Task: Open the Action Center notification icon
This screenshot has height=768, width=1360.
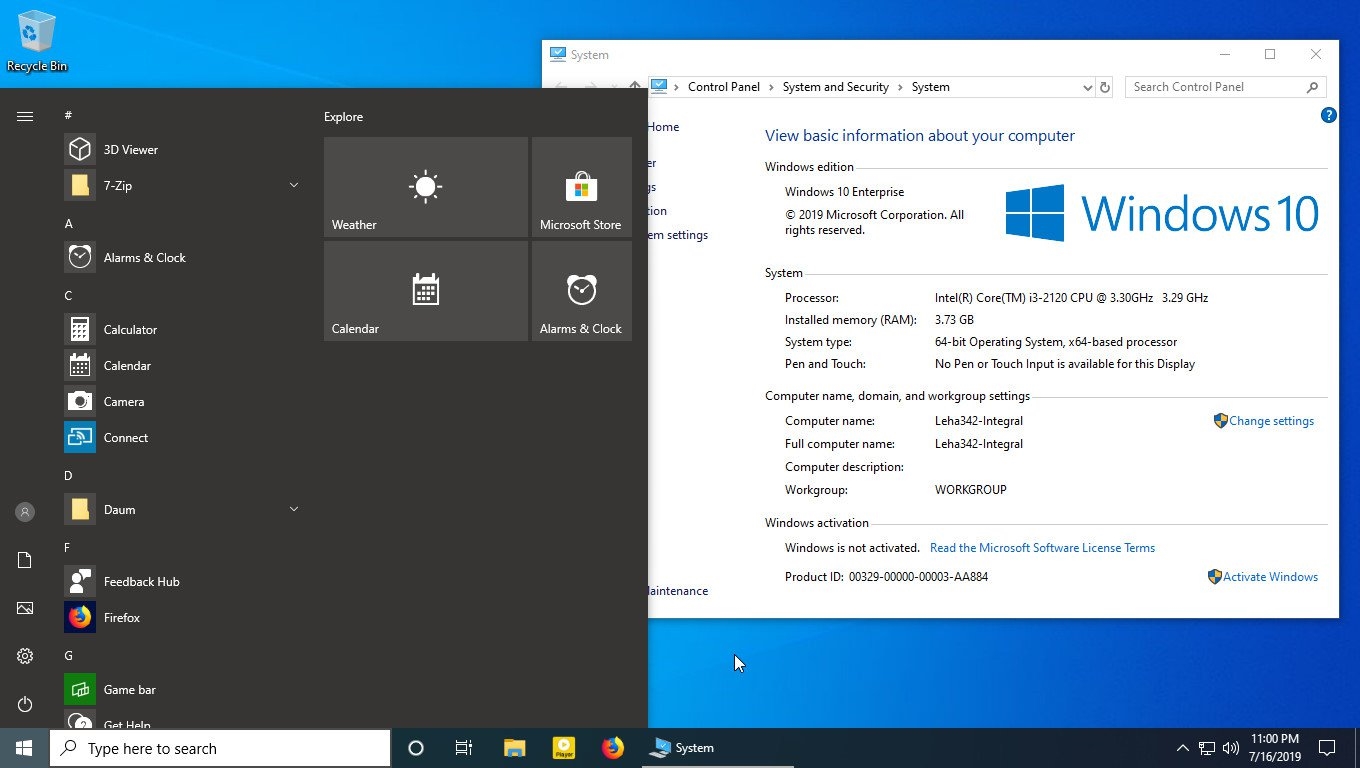Action: click(1327, 748)
